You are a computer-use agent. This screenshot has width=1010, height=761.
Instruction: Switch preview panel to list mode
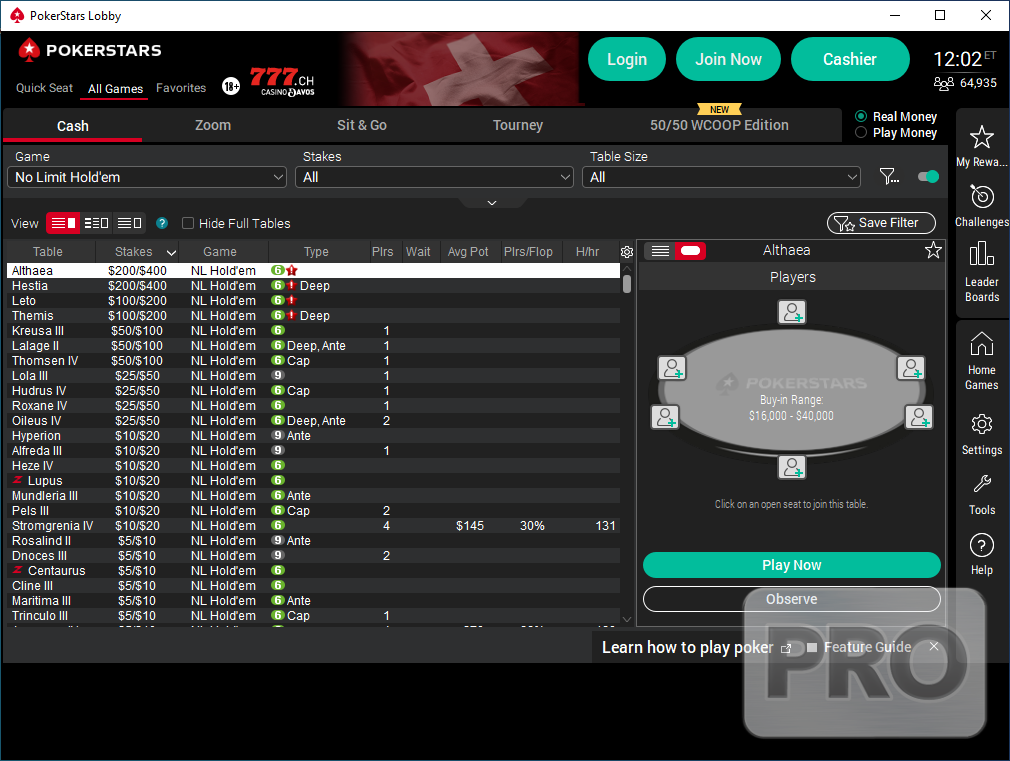(x=660, y=251)
